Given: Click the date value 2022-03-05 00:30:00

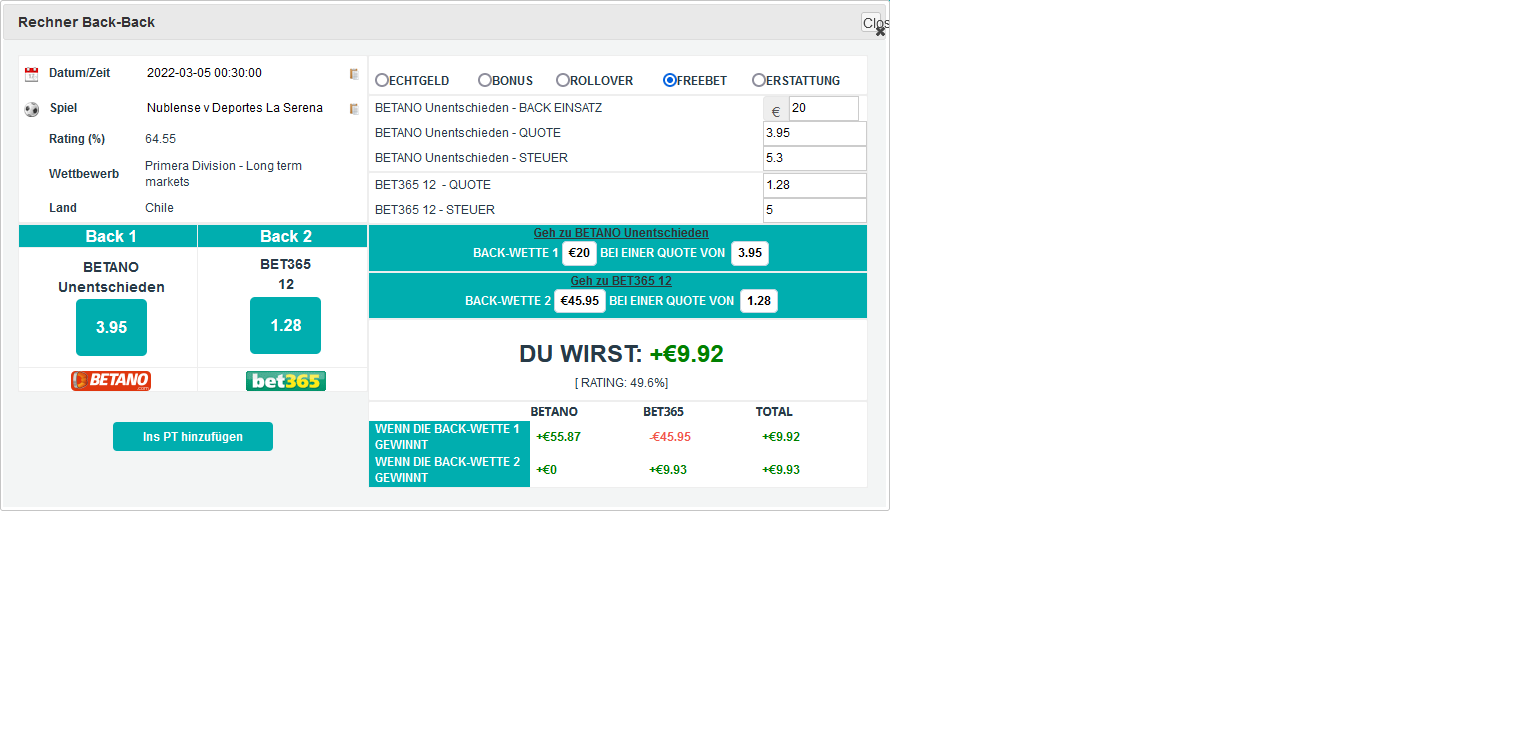Looking at the screenshot, I should [x=204, y=73].
